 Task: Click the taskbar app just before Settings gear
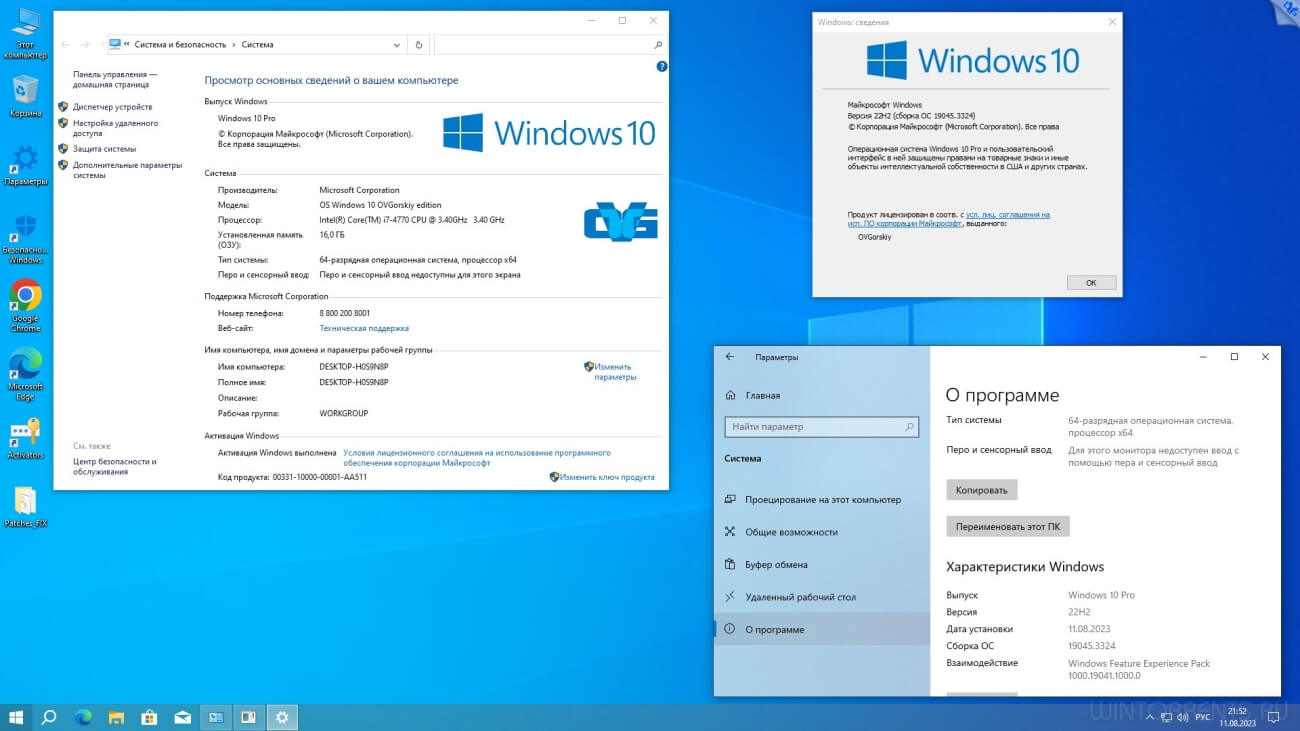click(248, 717)
